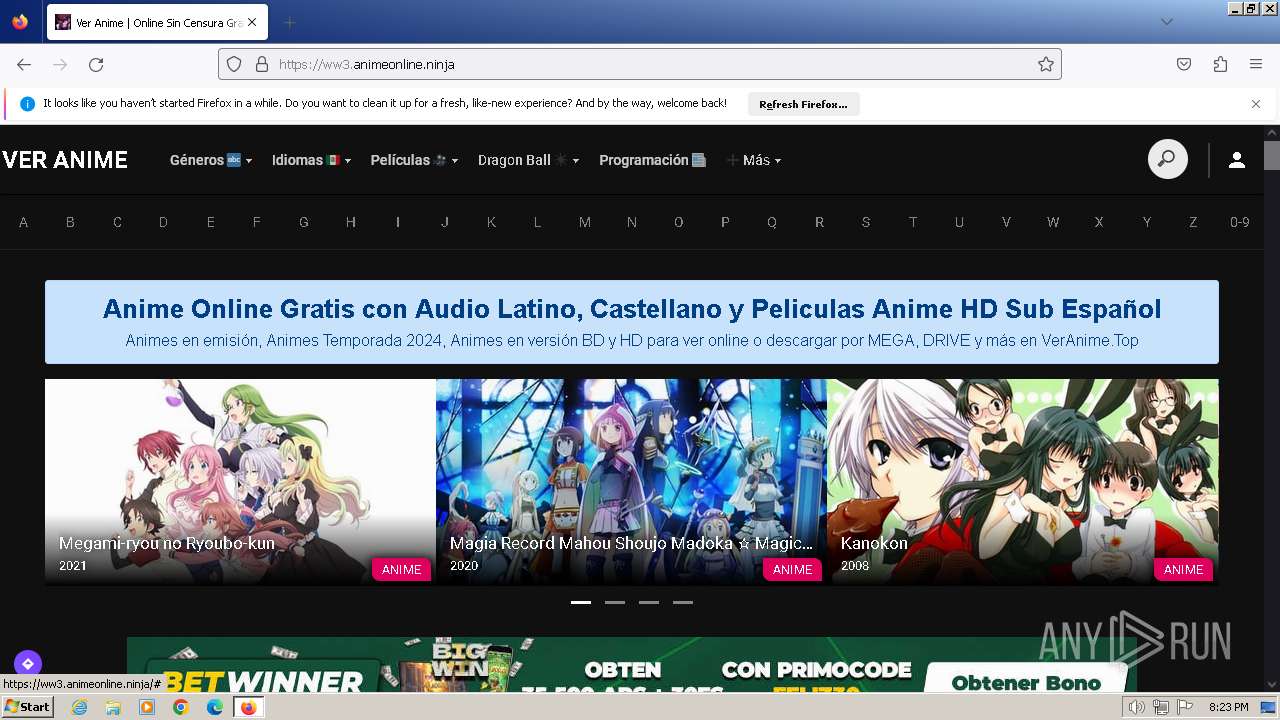1280x720 pixels.
Task: Close the Ver Anime tab
Action: [251, 22]
